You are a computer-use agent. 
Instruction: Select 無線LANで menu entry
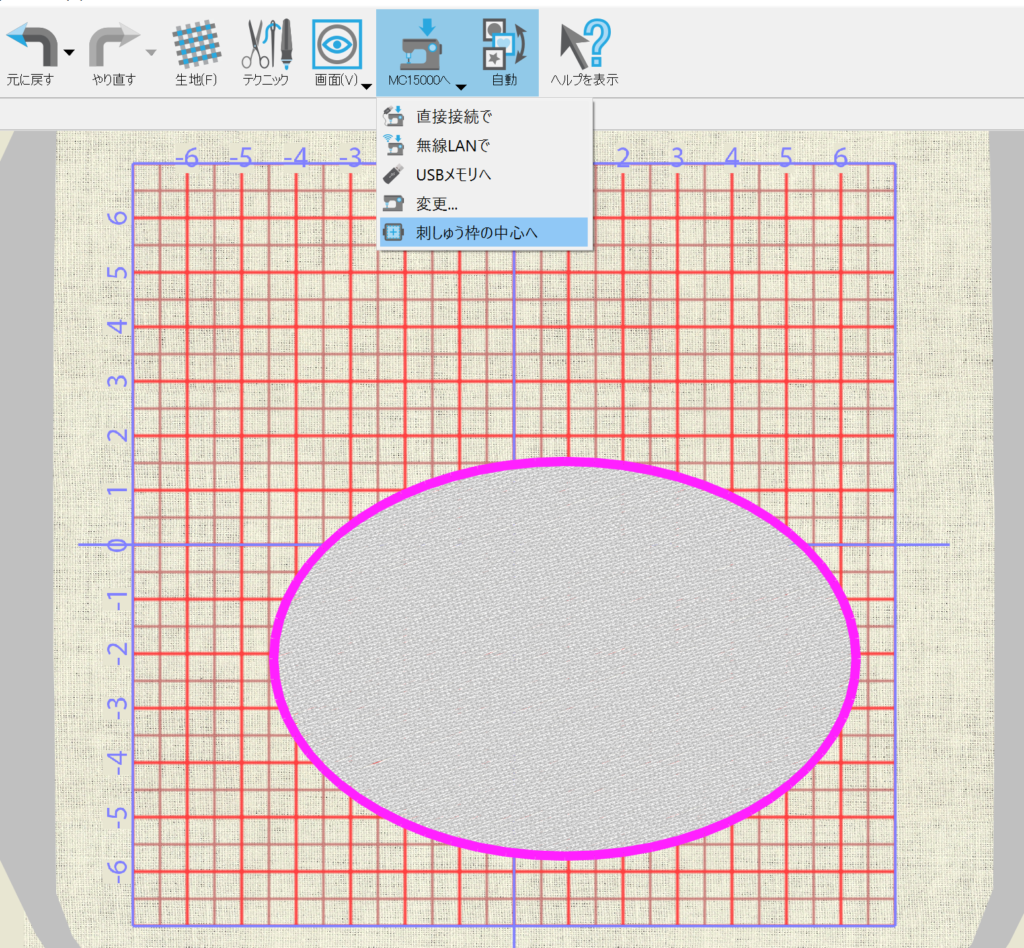[453, 146]
